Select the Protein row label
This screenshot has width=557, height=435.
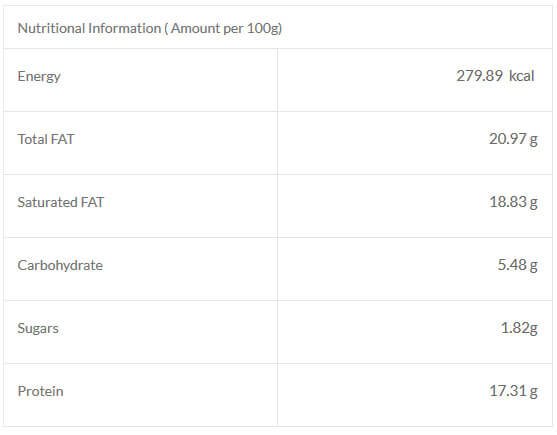(x=40, y=391)
